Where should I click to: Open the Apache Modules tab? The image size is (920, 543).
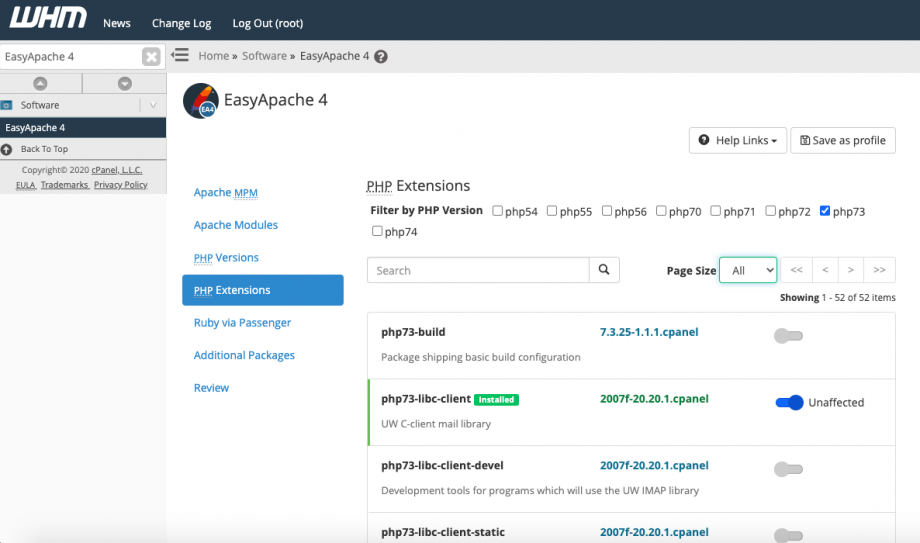tap(236, 225)
